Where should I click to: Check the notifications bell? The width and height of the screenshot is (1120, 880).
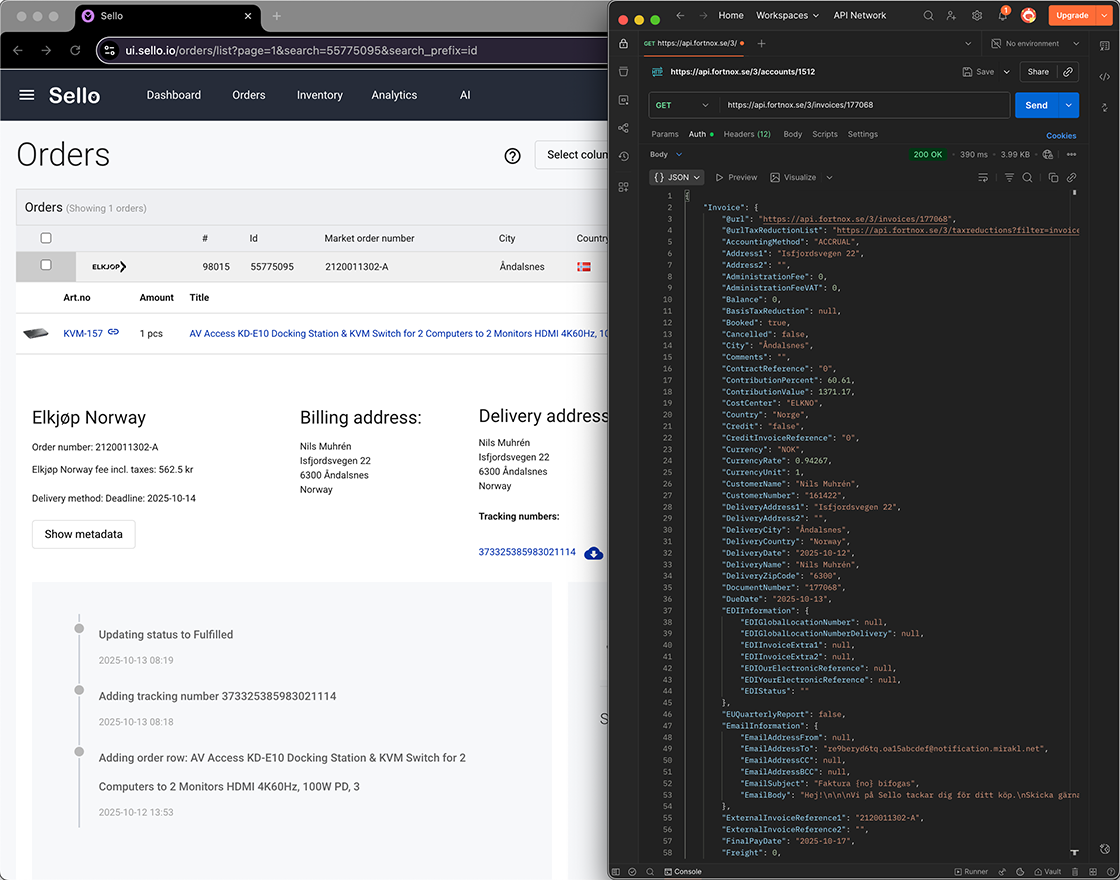[1000, 15]
